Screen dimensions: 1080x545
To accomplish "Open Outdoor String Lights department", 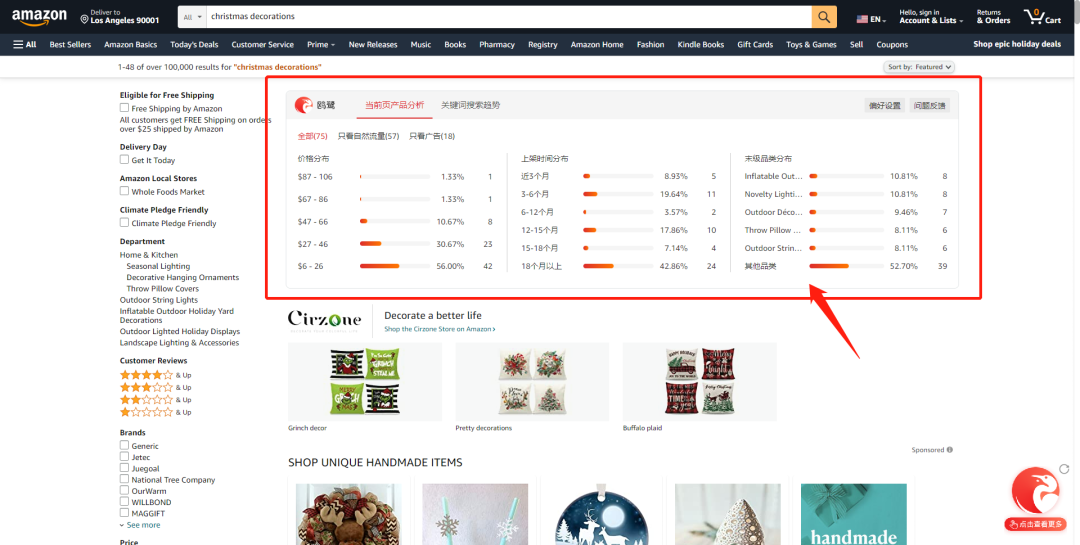I will 159,300.
